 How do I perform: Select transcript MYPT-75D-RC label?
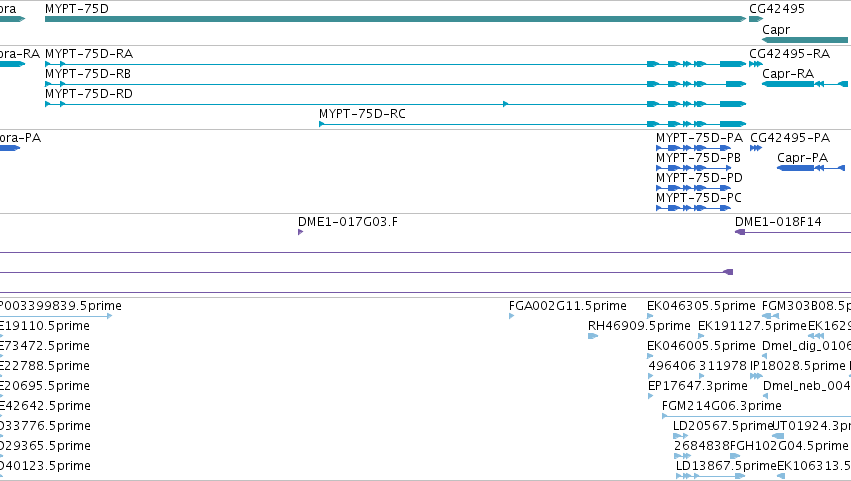coord(362,114)
